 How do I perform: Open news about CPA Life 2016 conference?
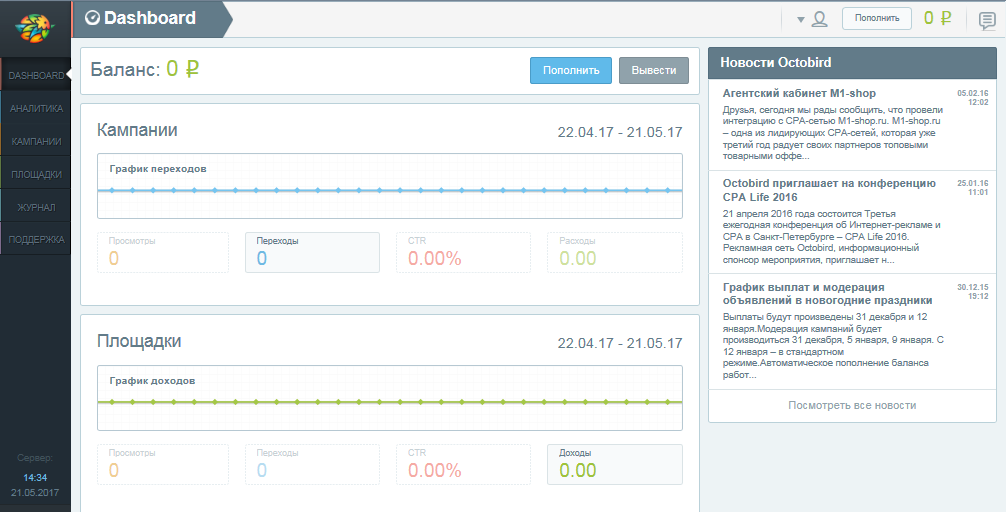829,190
